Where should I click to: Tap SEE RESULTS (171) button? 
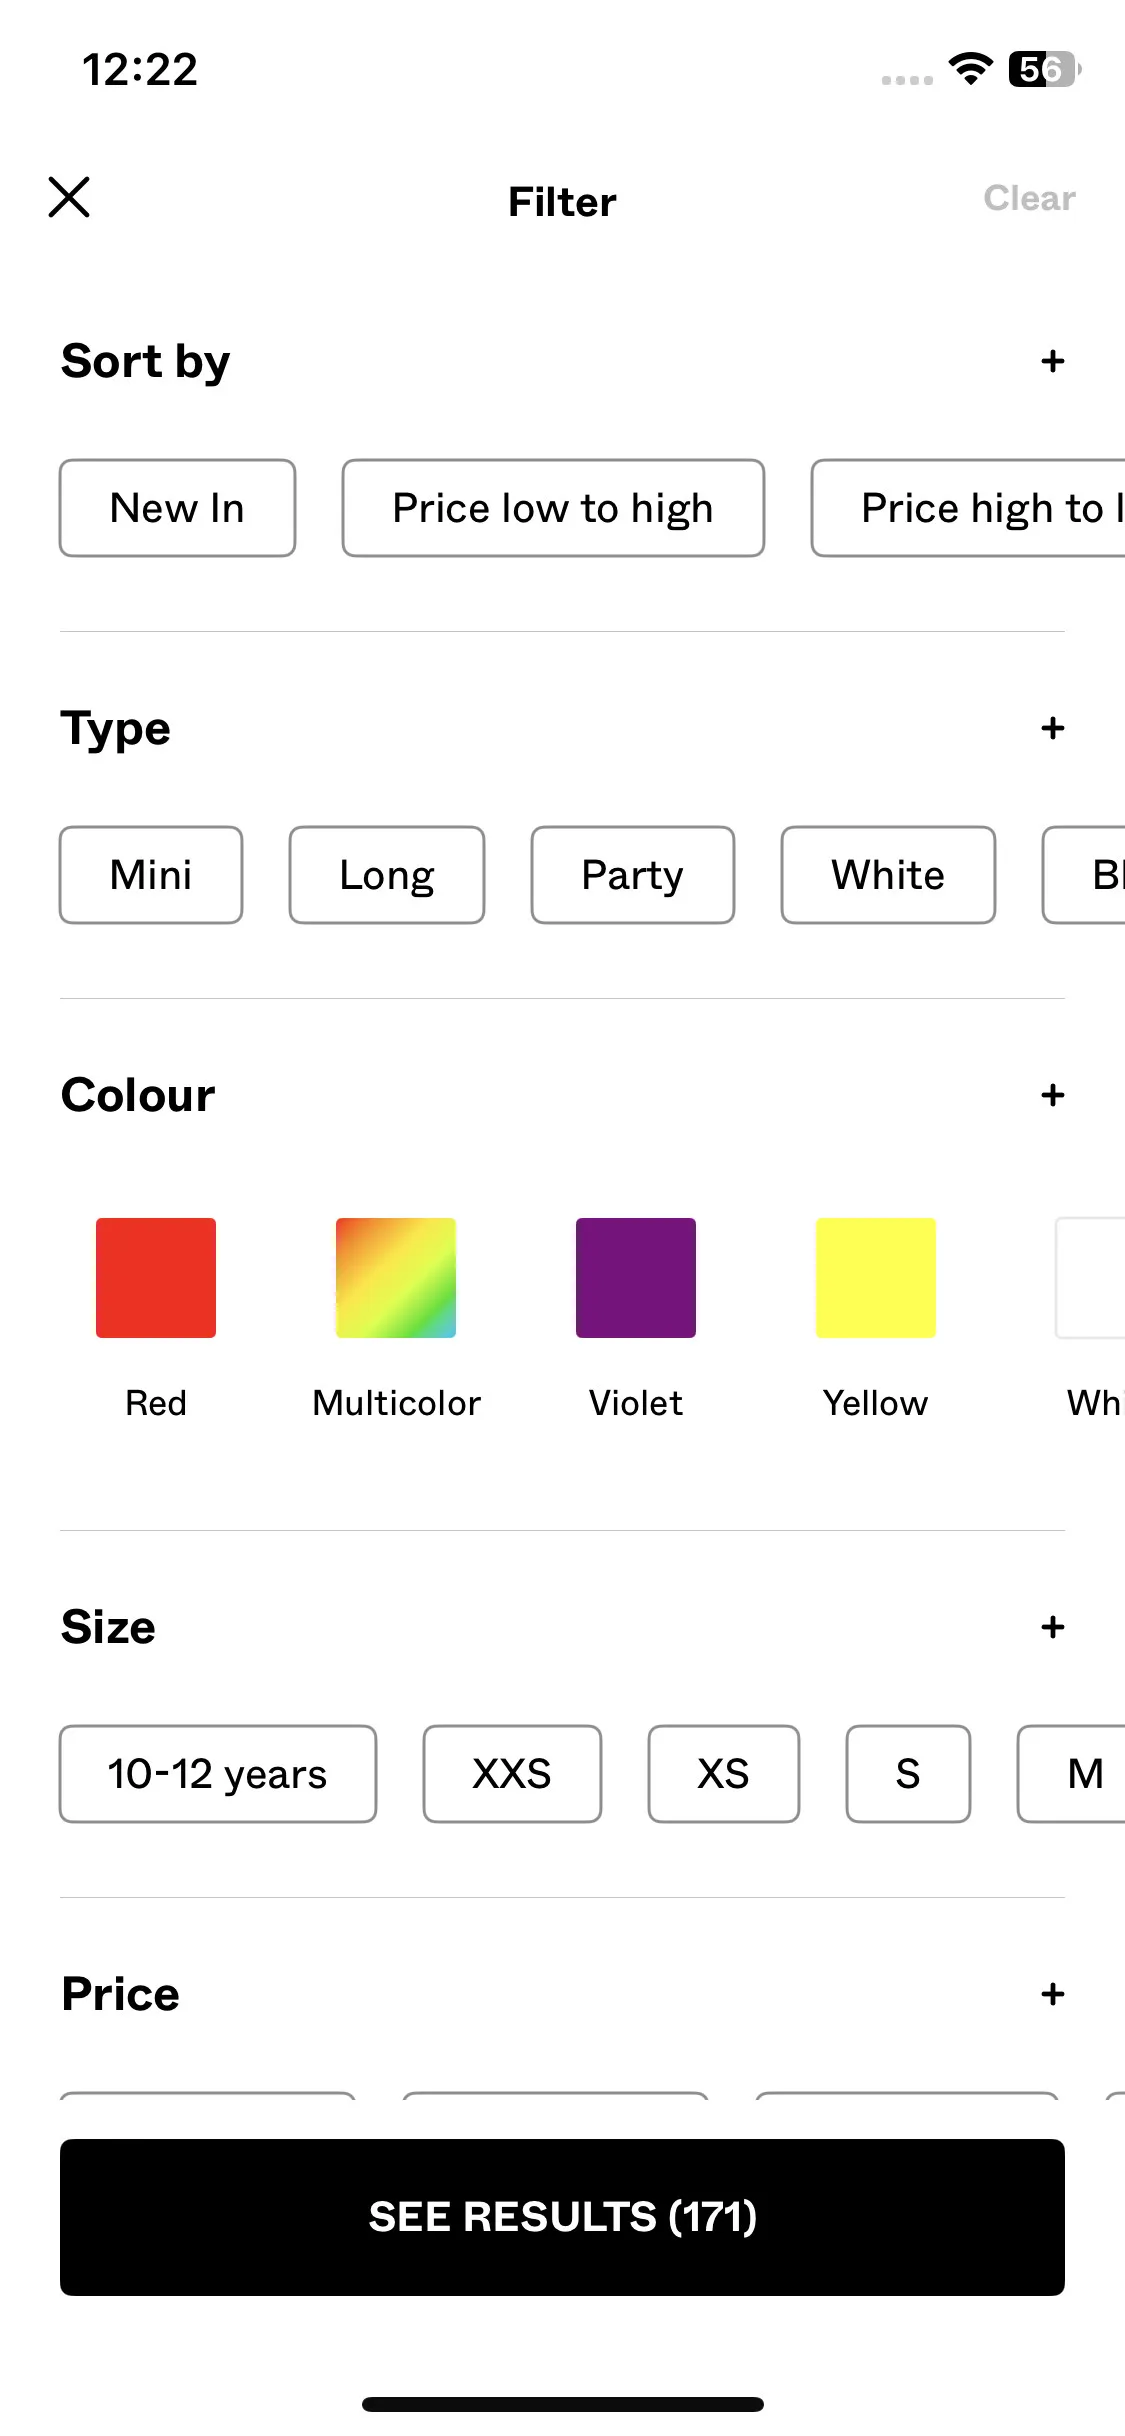pyautogui.click(x=562, y=2217)
